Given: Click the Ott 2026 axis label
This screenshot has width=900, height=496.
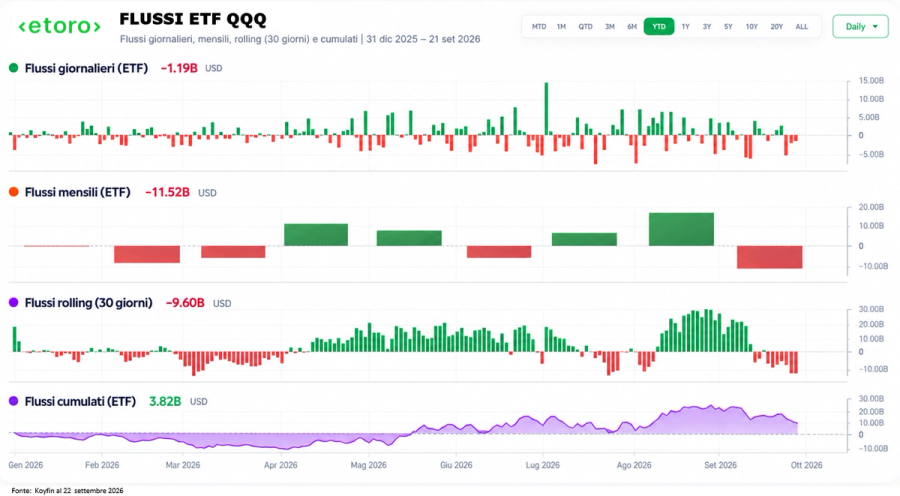Looking at the screenshot, I should [x=806, y=465].
